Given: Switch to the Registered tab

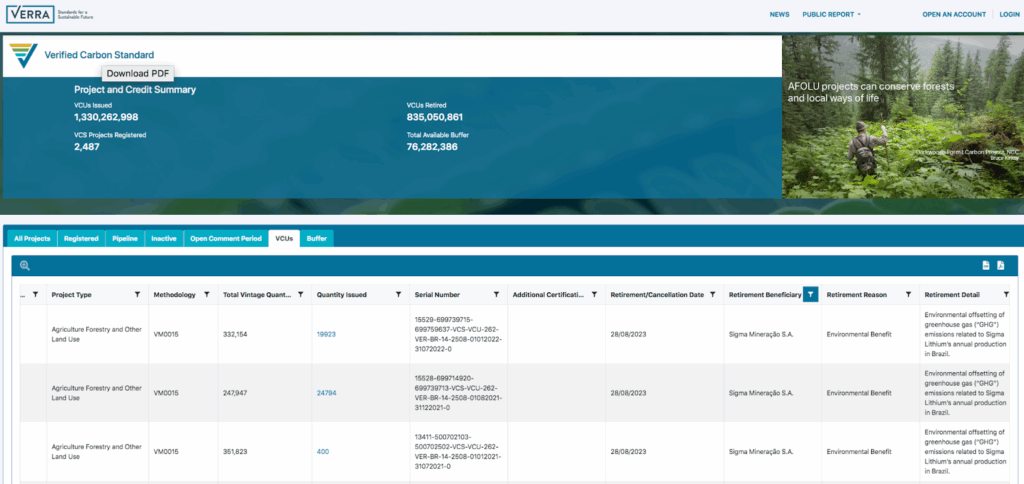Looking at the screenshot, I should pos(81,238).
